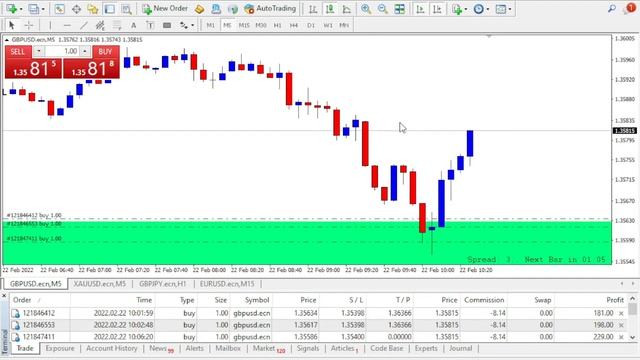Select the Text Label tool
The image size is (640, 360).
click(x=150, y=25)
